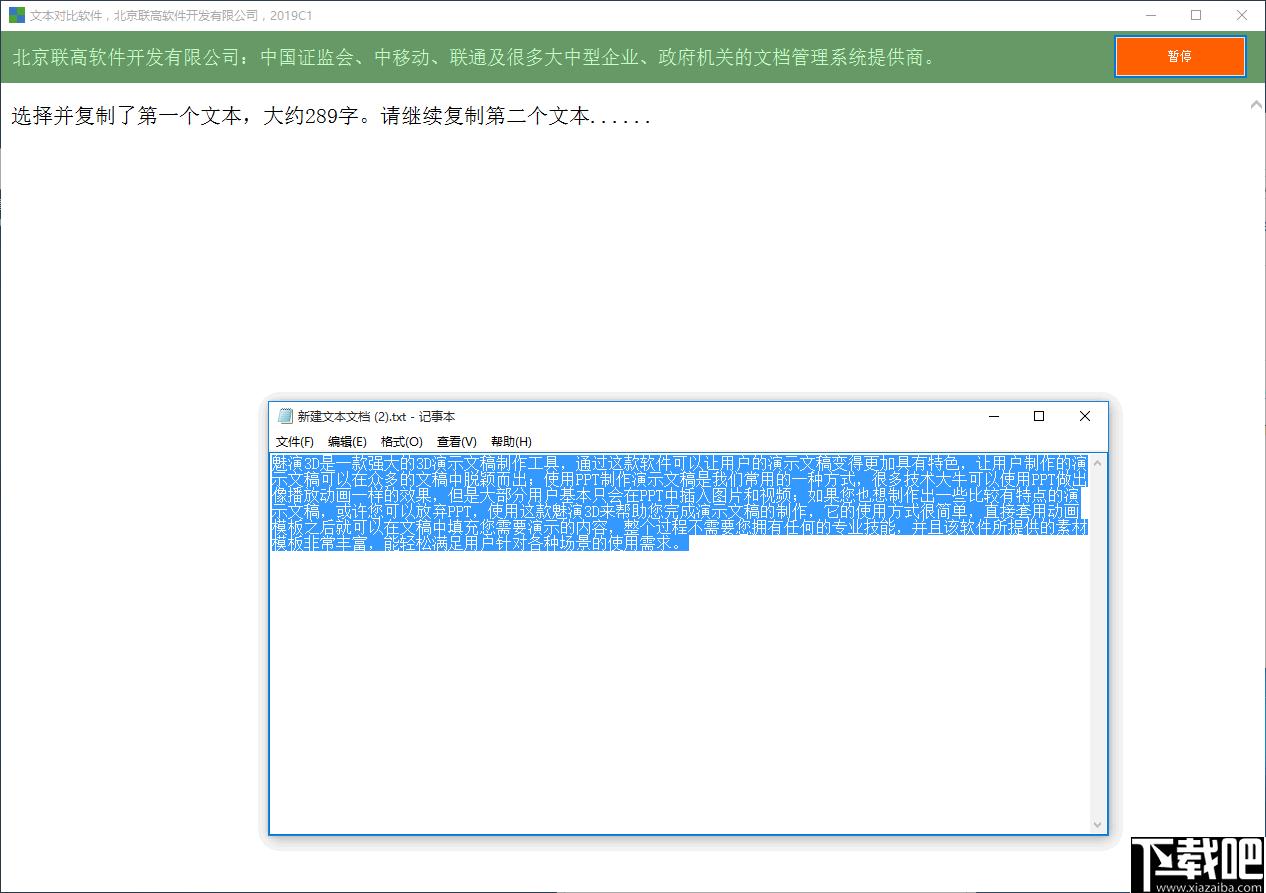Click inside the highlighted text in Notepad
This screenshot has height=893, width=1266.
pyautogui.click(x=679, y=503)
